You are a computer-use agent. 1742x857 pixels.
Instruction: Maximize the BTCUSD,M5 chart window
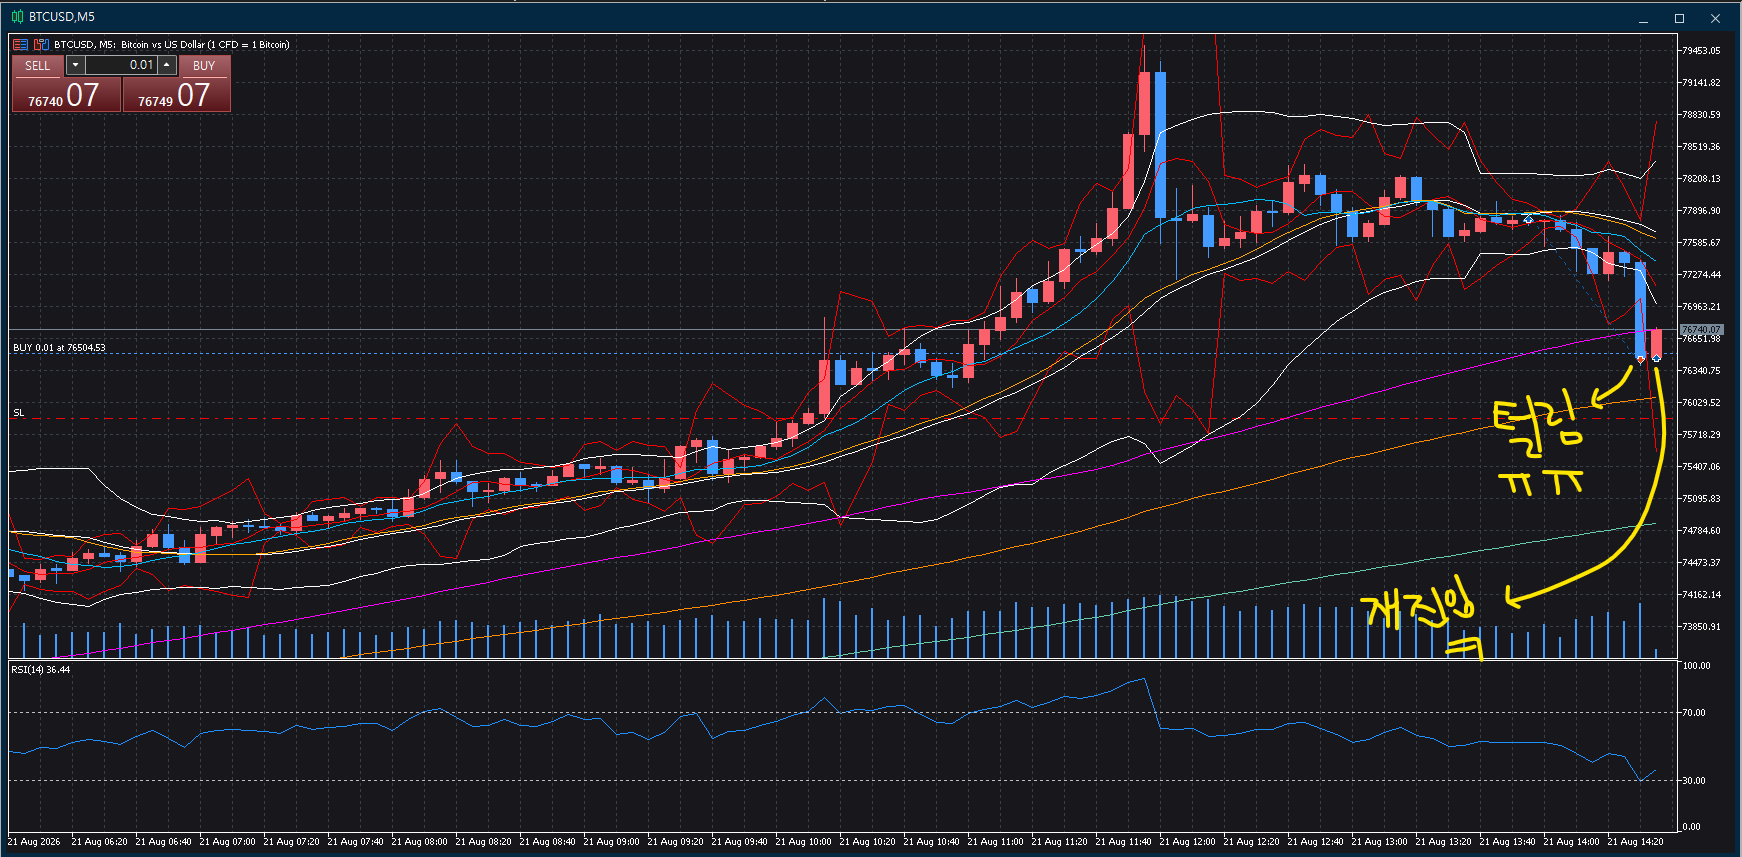[x=1679, y=18]
